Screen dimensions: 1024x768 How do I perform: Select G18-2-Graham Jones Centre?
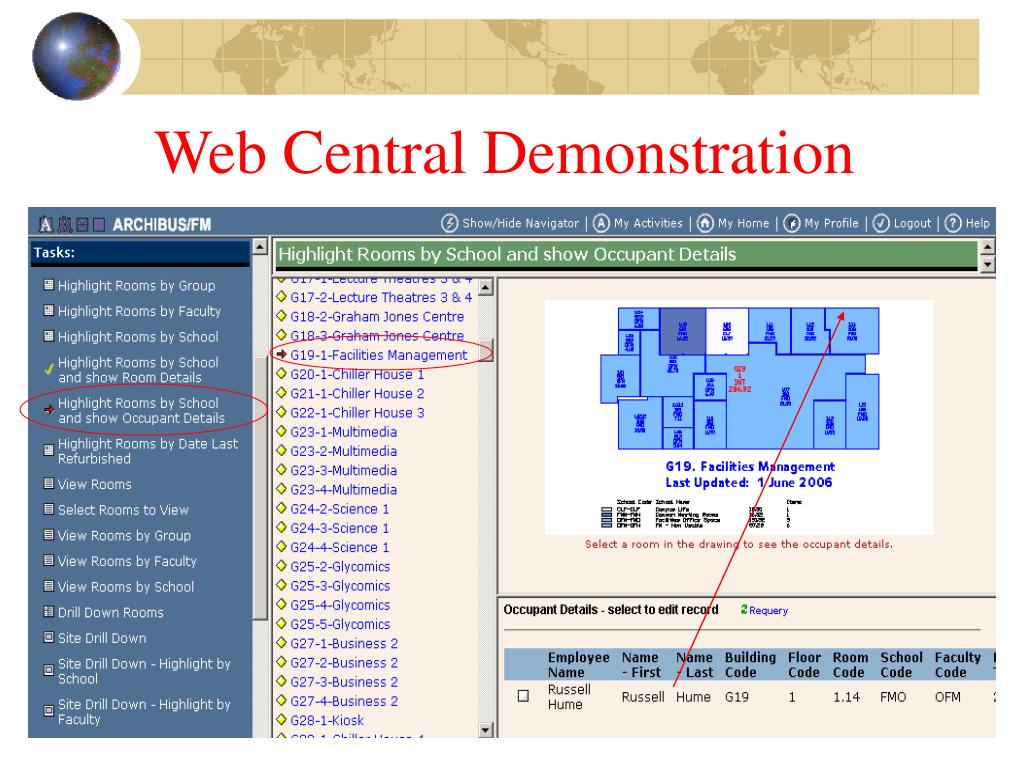tap(377, 316)
